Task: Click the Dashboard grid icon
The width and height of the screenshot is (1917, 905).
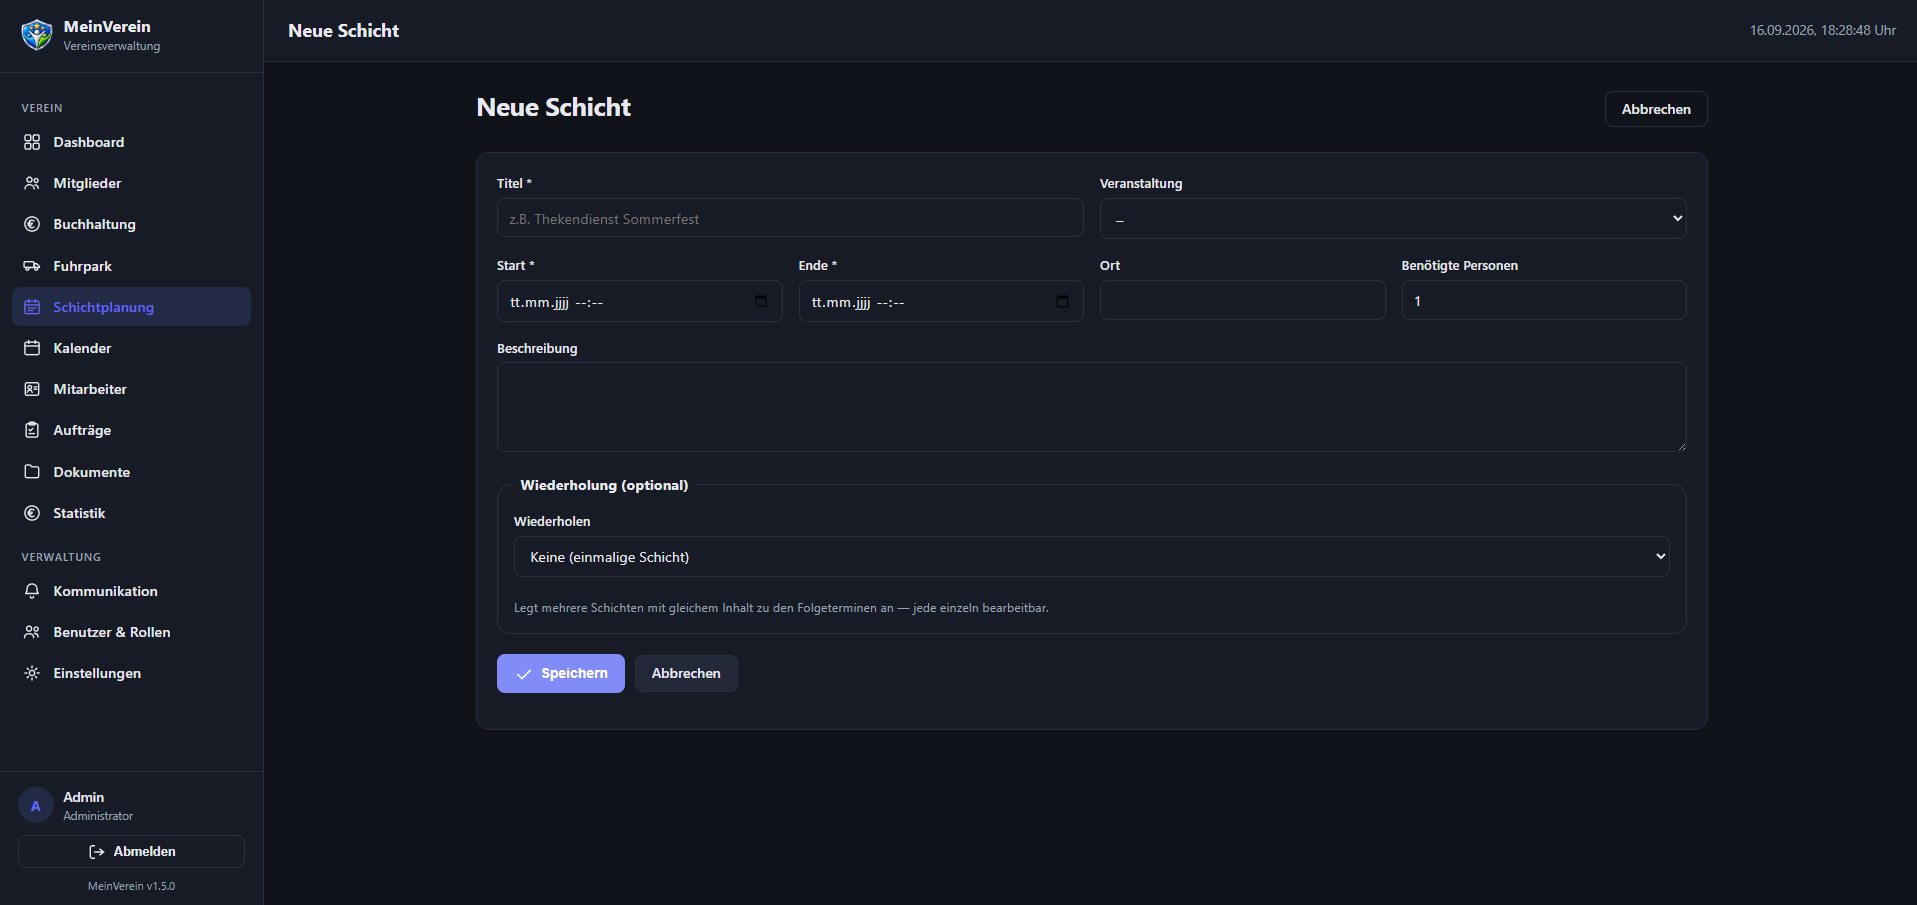Action: tap(32, 142)
